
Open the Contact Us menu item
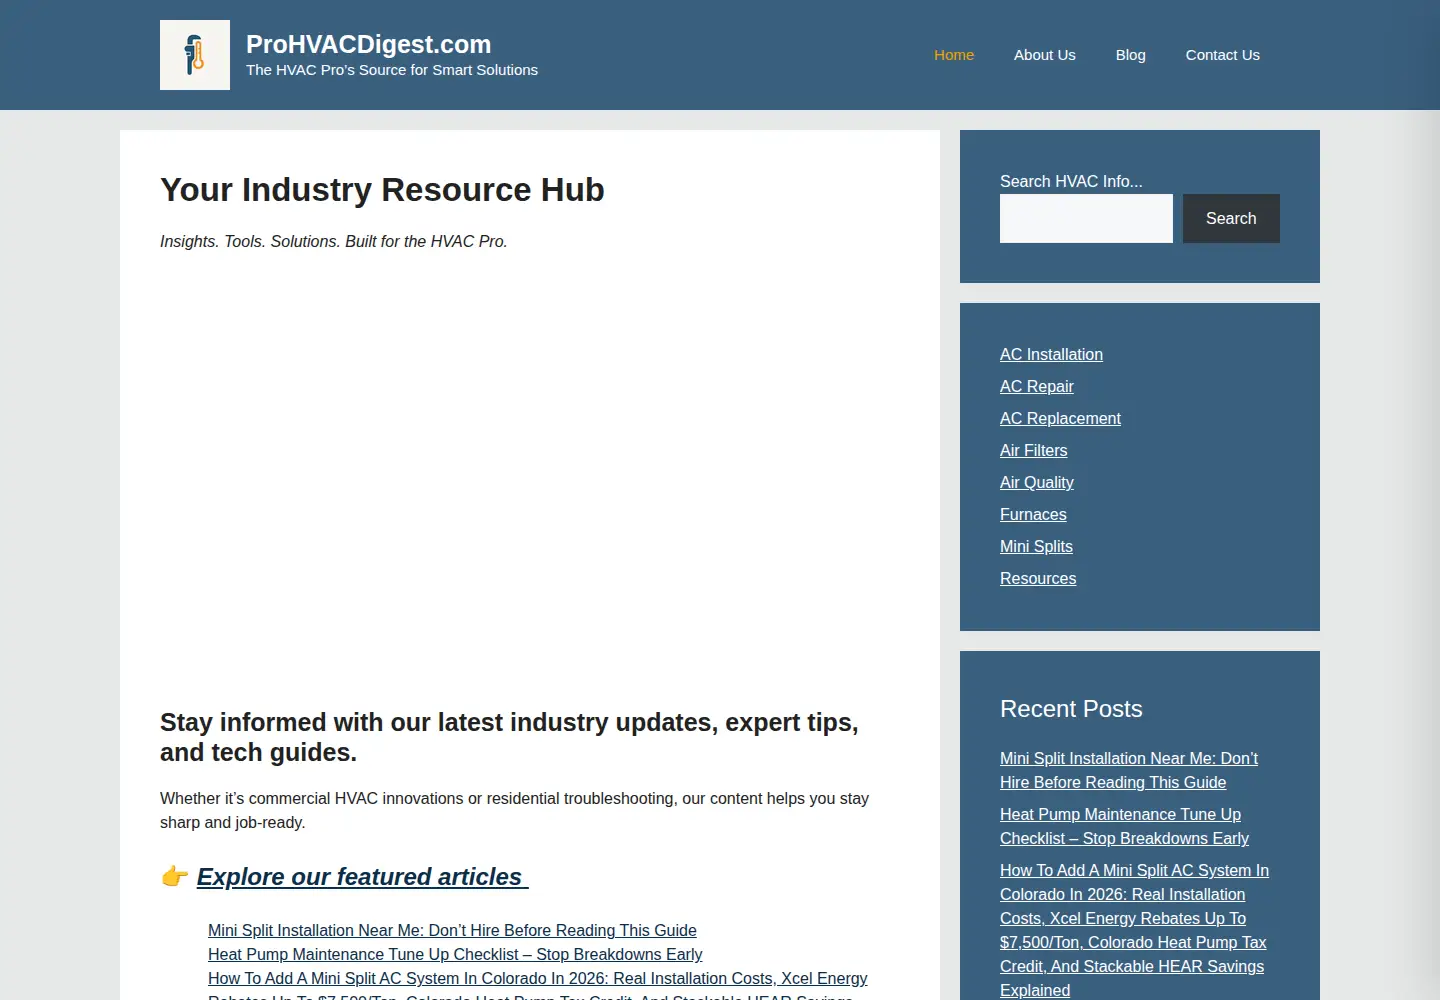coord(1223,55)
